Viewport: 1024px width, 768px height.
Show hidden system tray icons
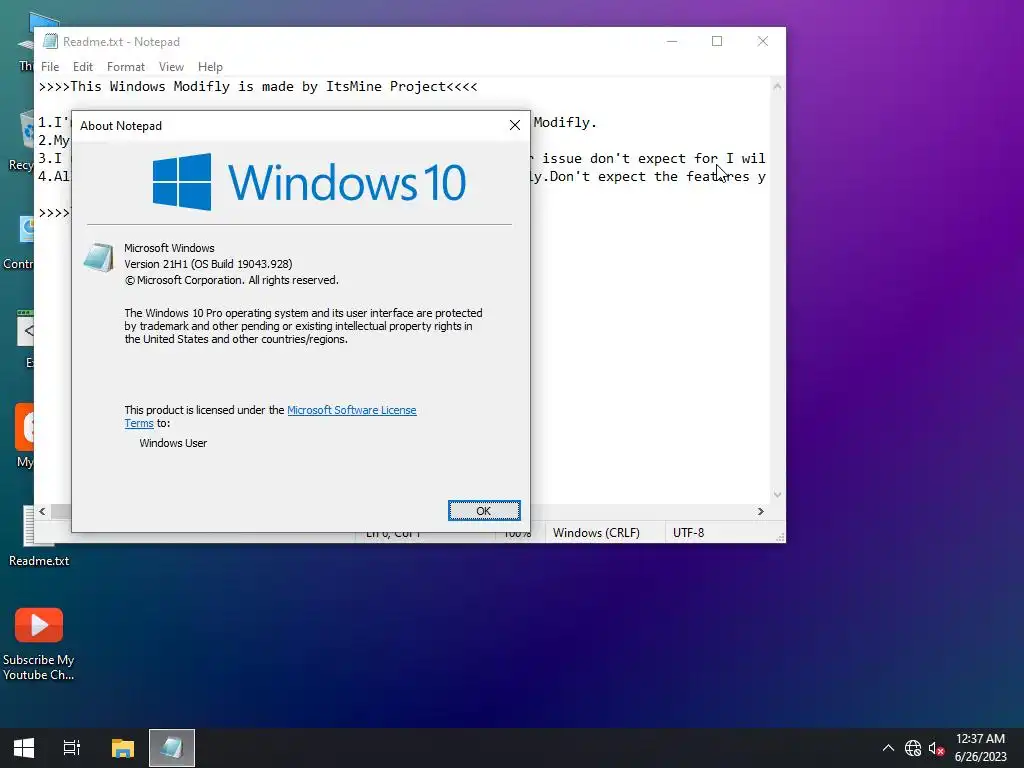[x=888, y=748]
